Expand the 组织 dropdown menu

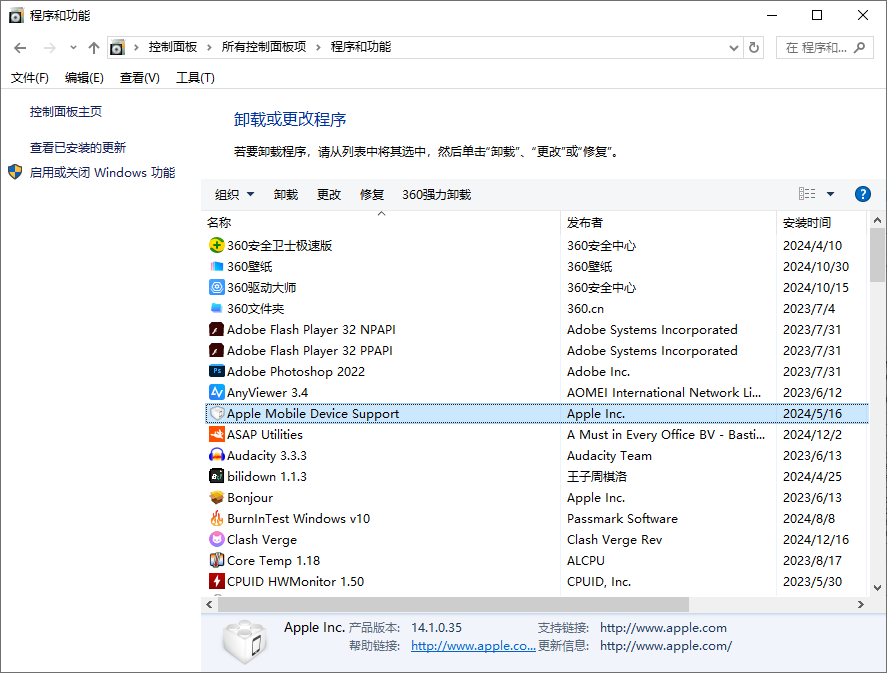(x=234, y=194)
